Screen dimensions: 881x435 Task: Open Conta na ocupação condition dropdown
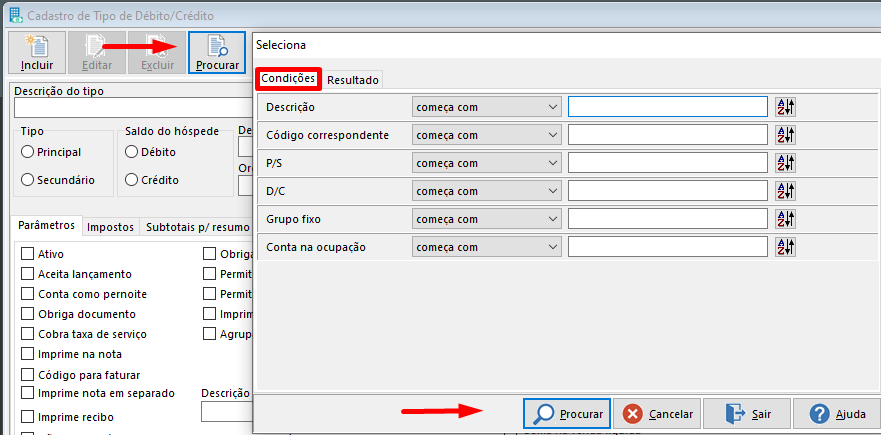point(487,247)
